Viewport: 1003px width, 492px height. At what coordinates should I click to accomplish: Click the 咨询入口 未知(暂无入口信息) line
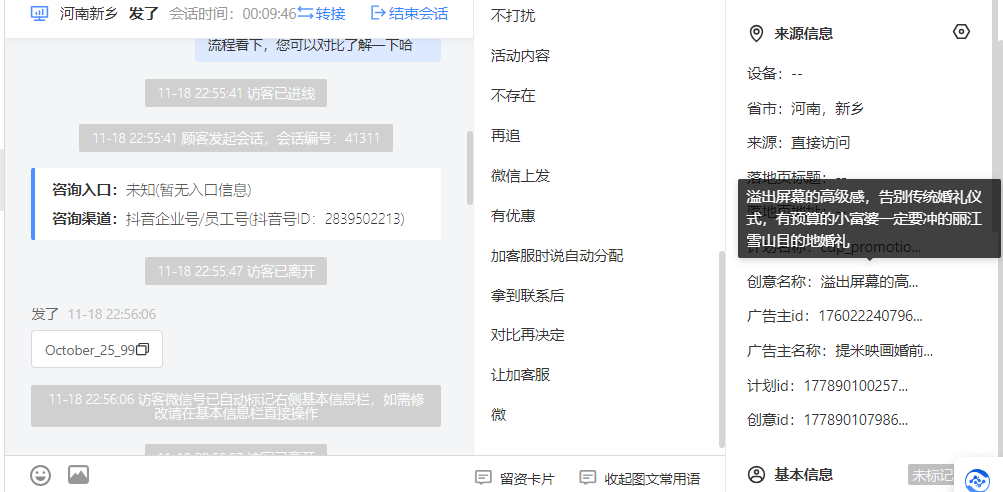click(152, 190)
